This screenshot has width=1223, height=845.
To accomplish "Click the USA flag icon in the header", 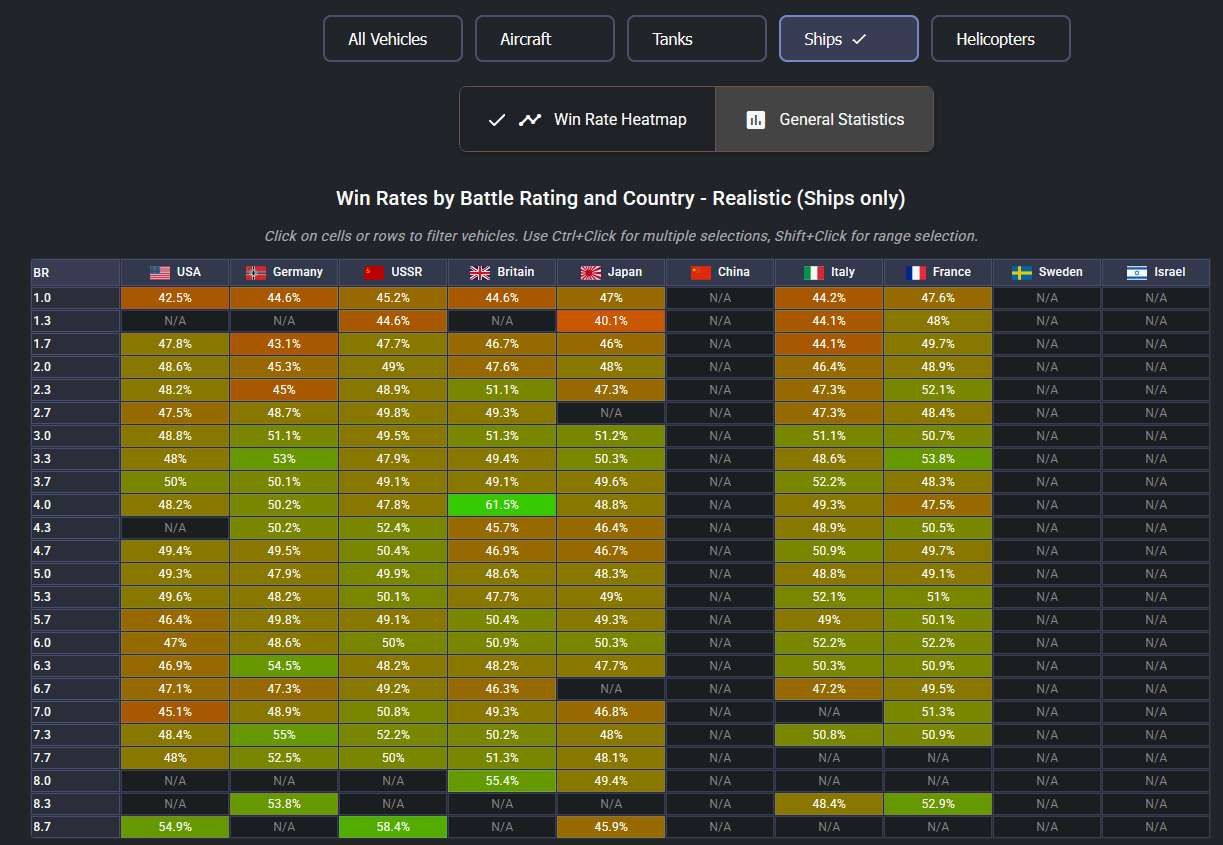I will pyautogui.click(x=160, y=272).
